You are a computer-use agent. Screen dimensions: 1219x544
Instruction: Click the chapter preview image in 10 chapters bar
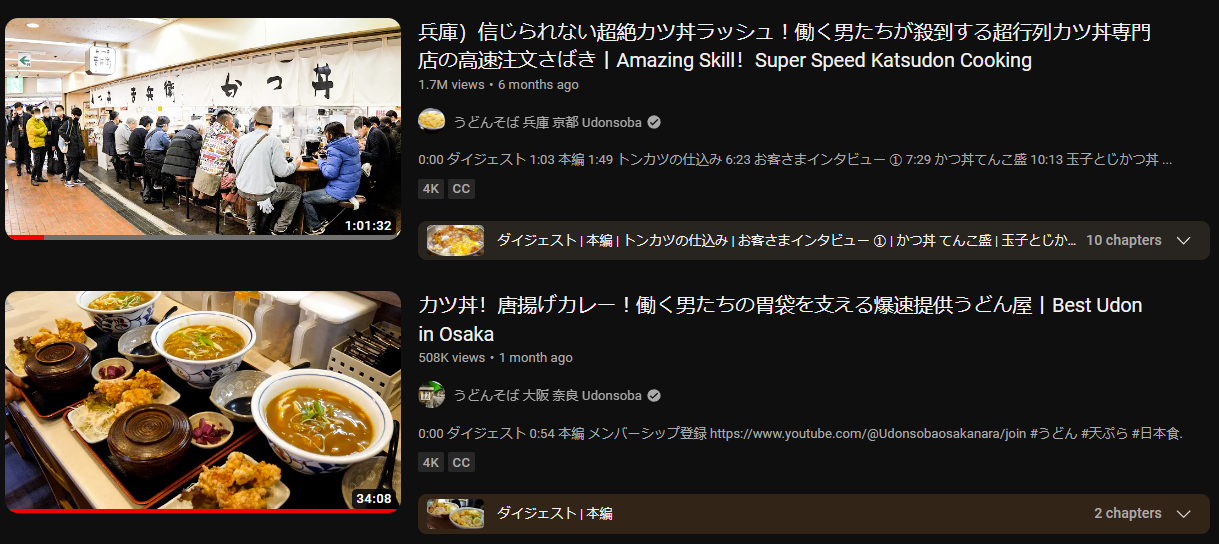tap(455, 241)
